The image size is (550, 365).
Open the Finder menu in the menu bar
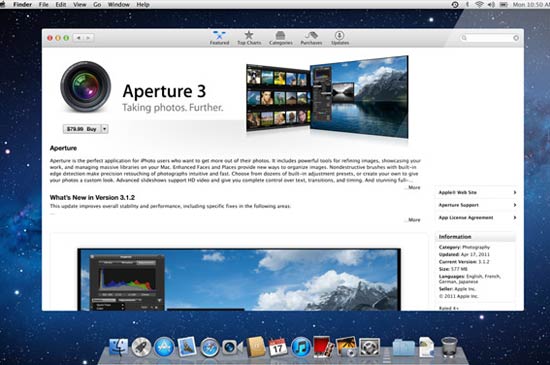[22, 5]
